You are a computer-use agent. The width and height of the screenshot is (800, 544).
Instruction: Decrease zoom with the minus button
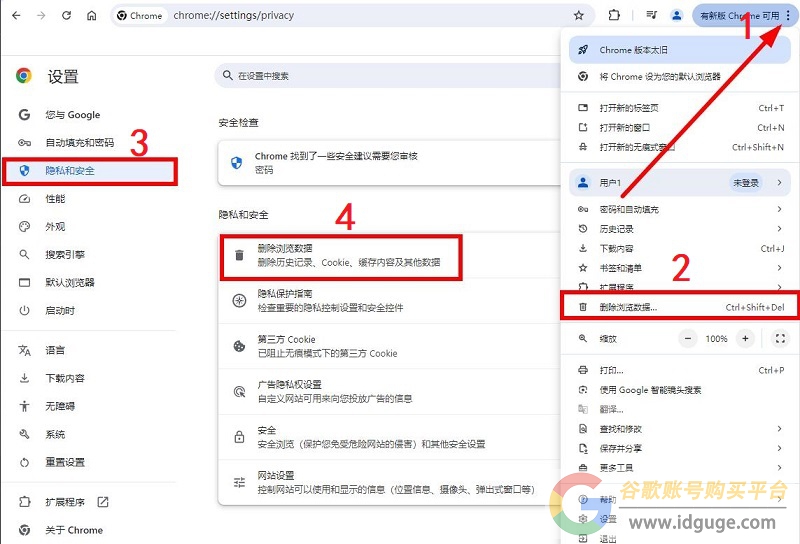point(688,338)
